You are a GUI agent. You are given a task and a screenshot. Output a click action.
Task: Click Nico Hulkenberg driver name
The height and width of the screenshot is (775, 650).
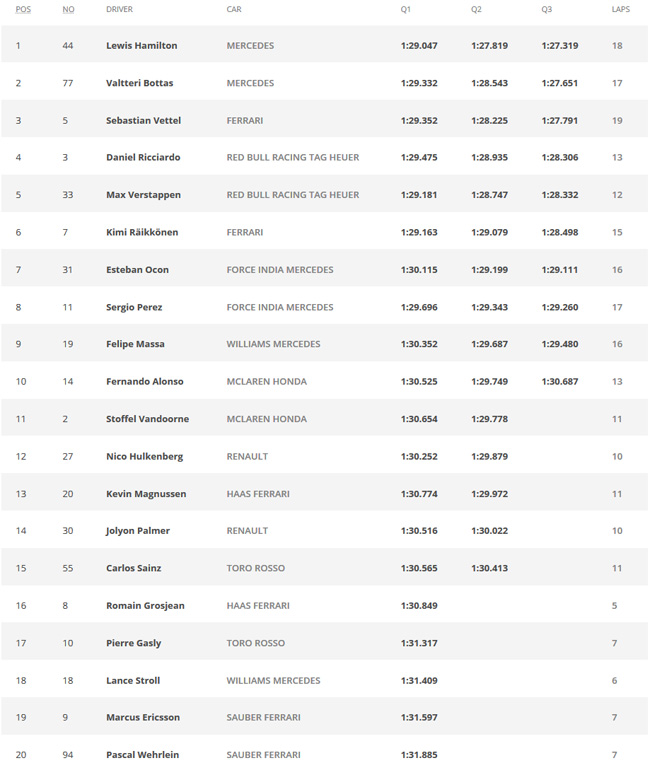pos(144,456)
